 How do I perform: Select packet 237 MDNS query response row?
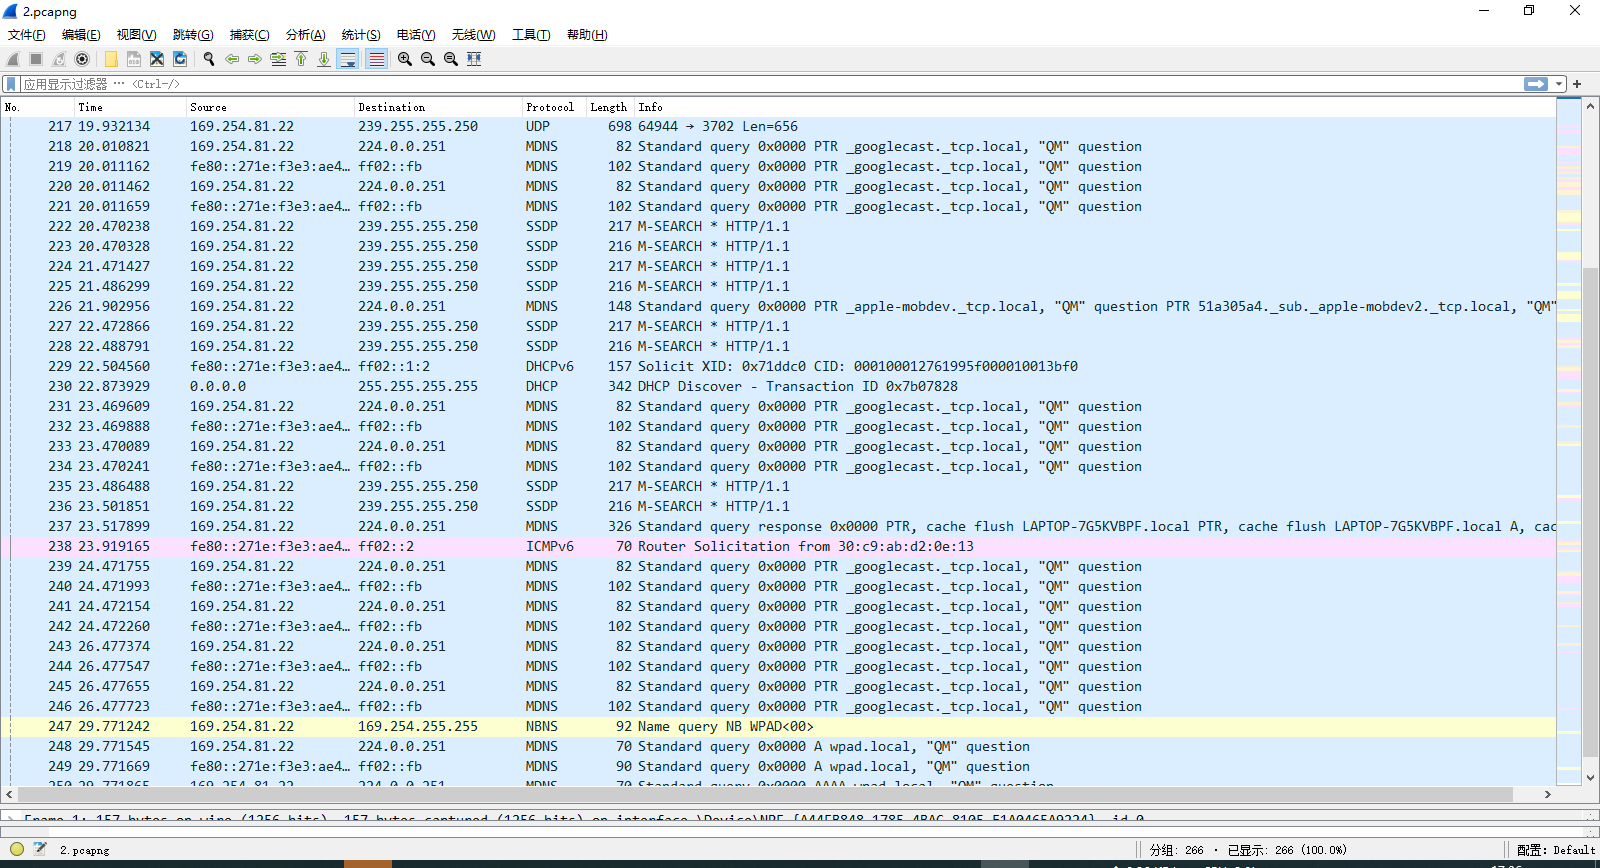coord(779,527)
